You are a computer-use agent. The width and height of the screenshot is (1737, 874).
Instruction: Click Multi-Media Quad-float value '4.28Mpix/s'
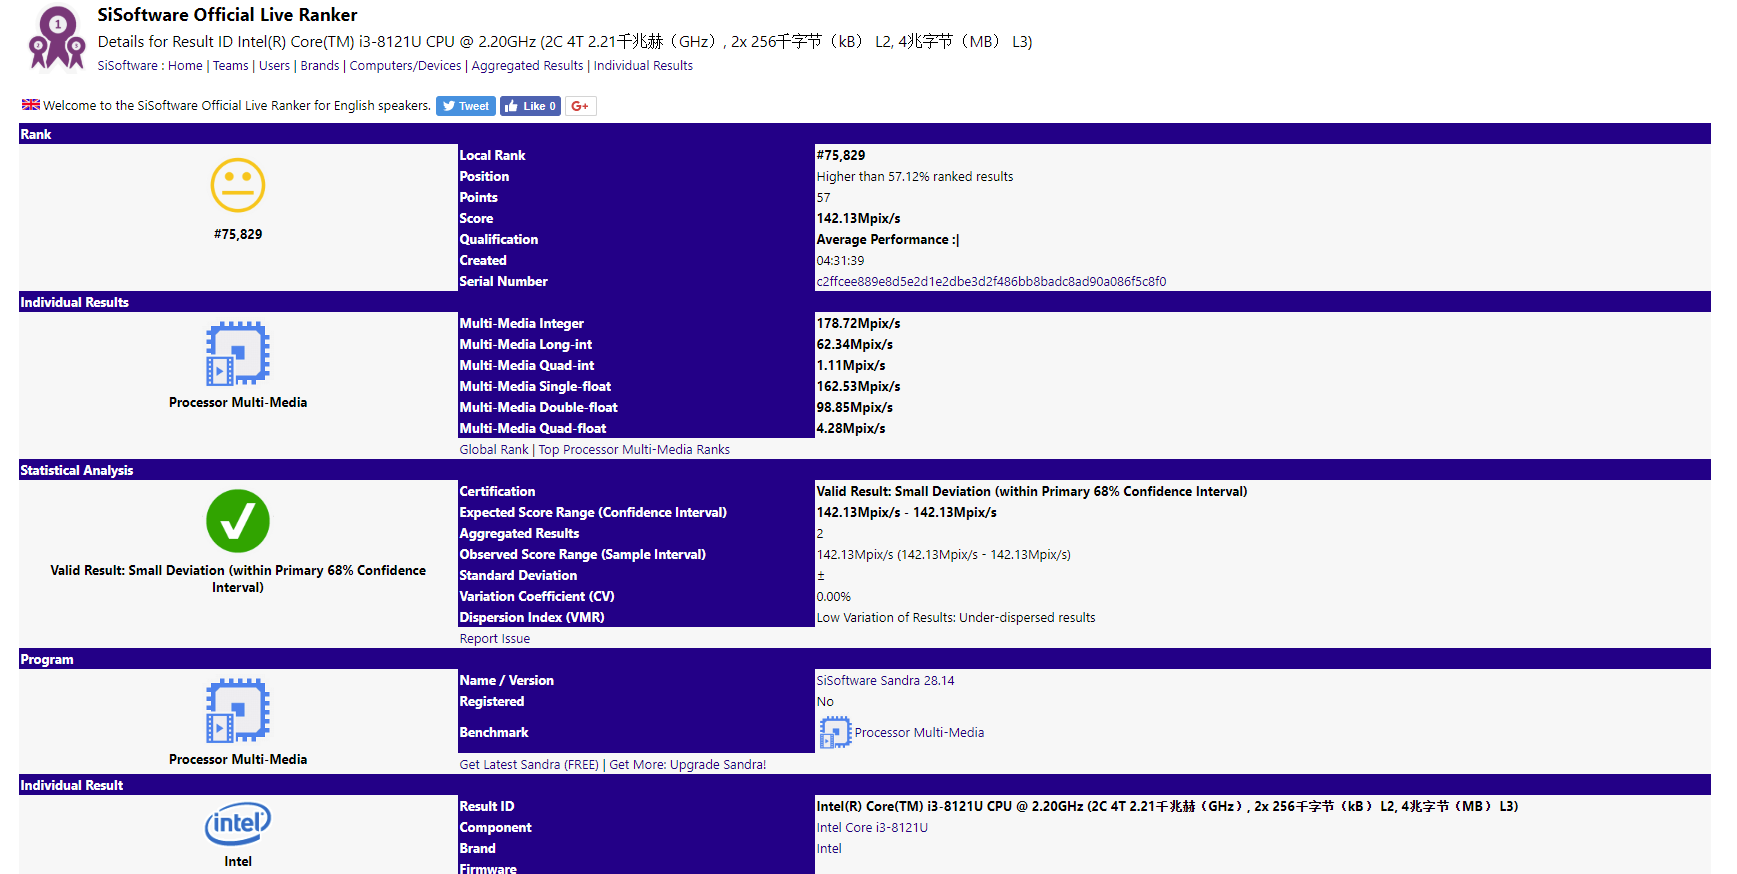pyautogui.click(x=851, y=429)
